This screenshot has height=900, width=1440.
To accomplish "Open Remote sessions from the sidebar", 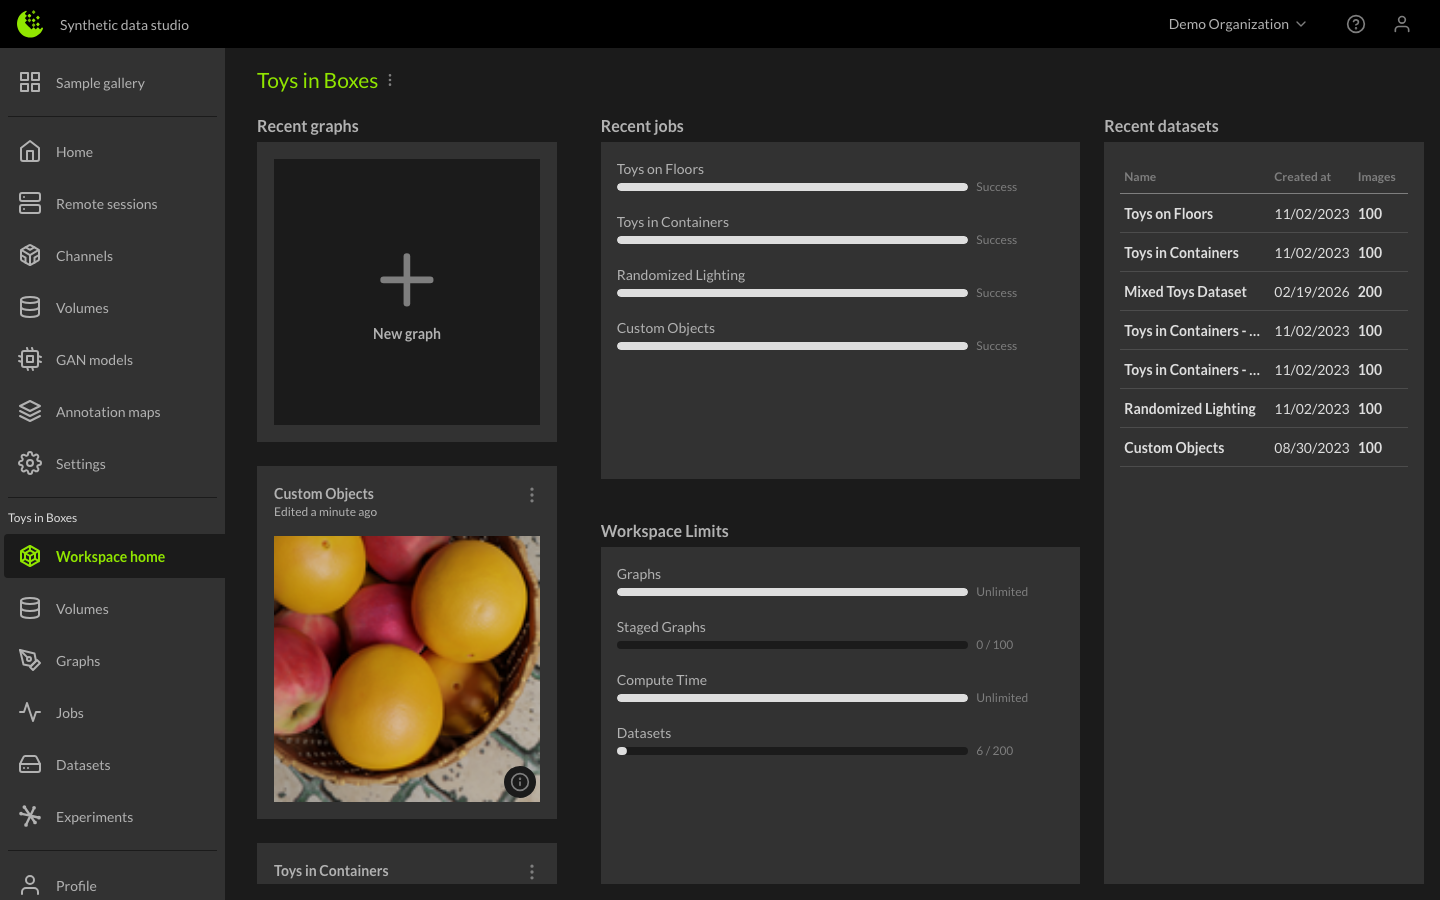I will 106,204.
